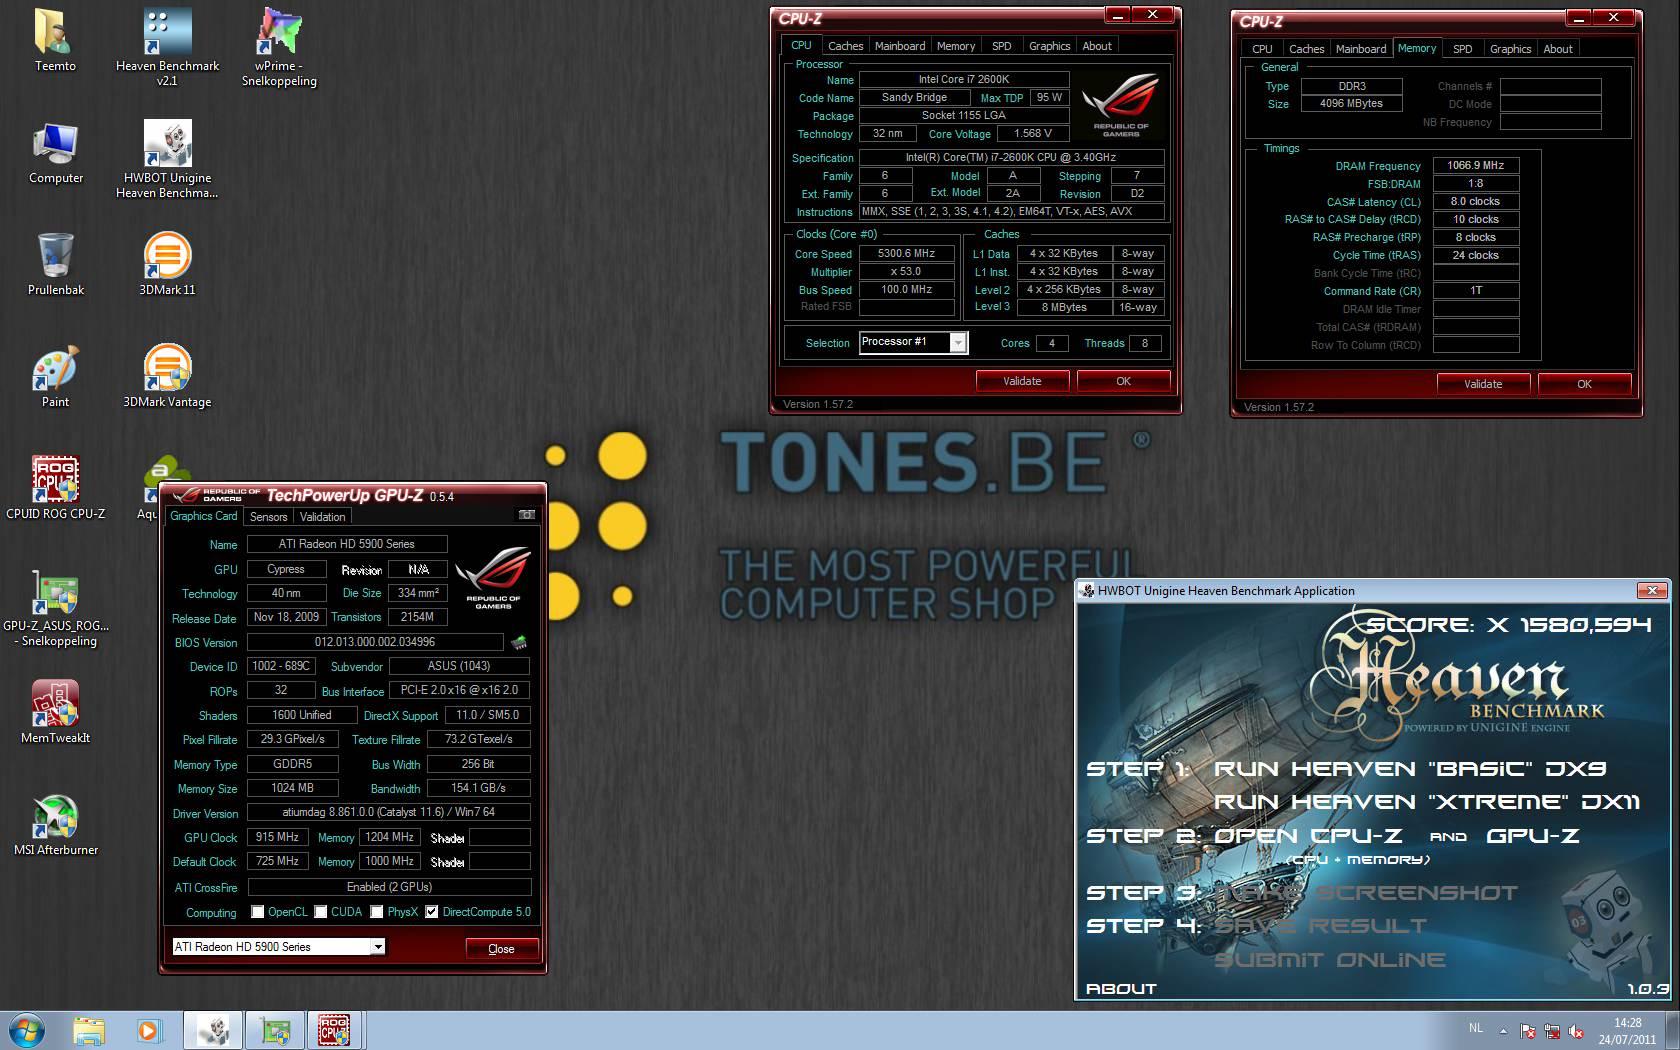Click Run Heaven "Xtreme" DX11 in HWBOT
Viewport: 1680px width, 1050px height.
pyautogui.click(x=1426, y=802)
